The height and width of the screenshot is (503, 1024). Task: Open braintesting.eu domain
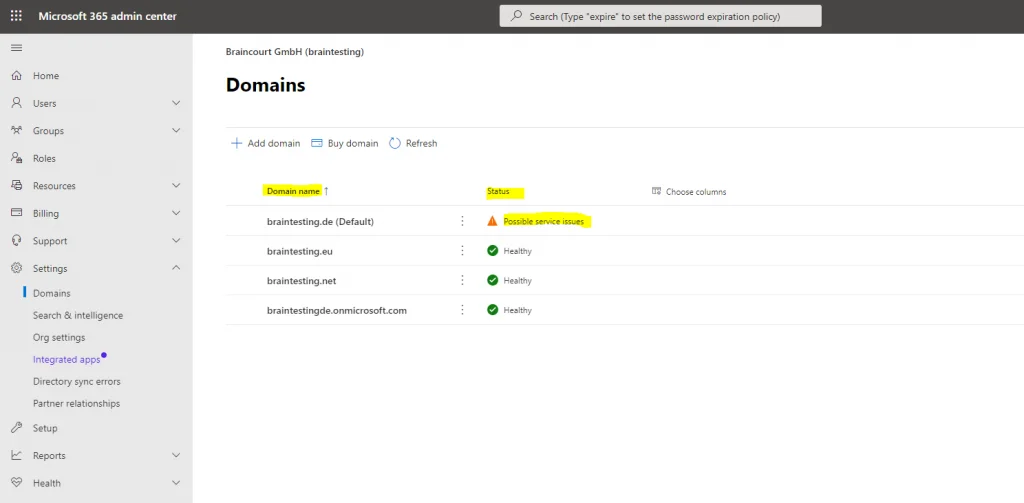coord(300,251)
